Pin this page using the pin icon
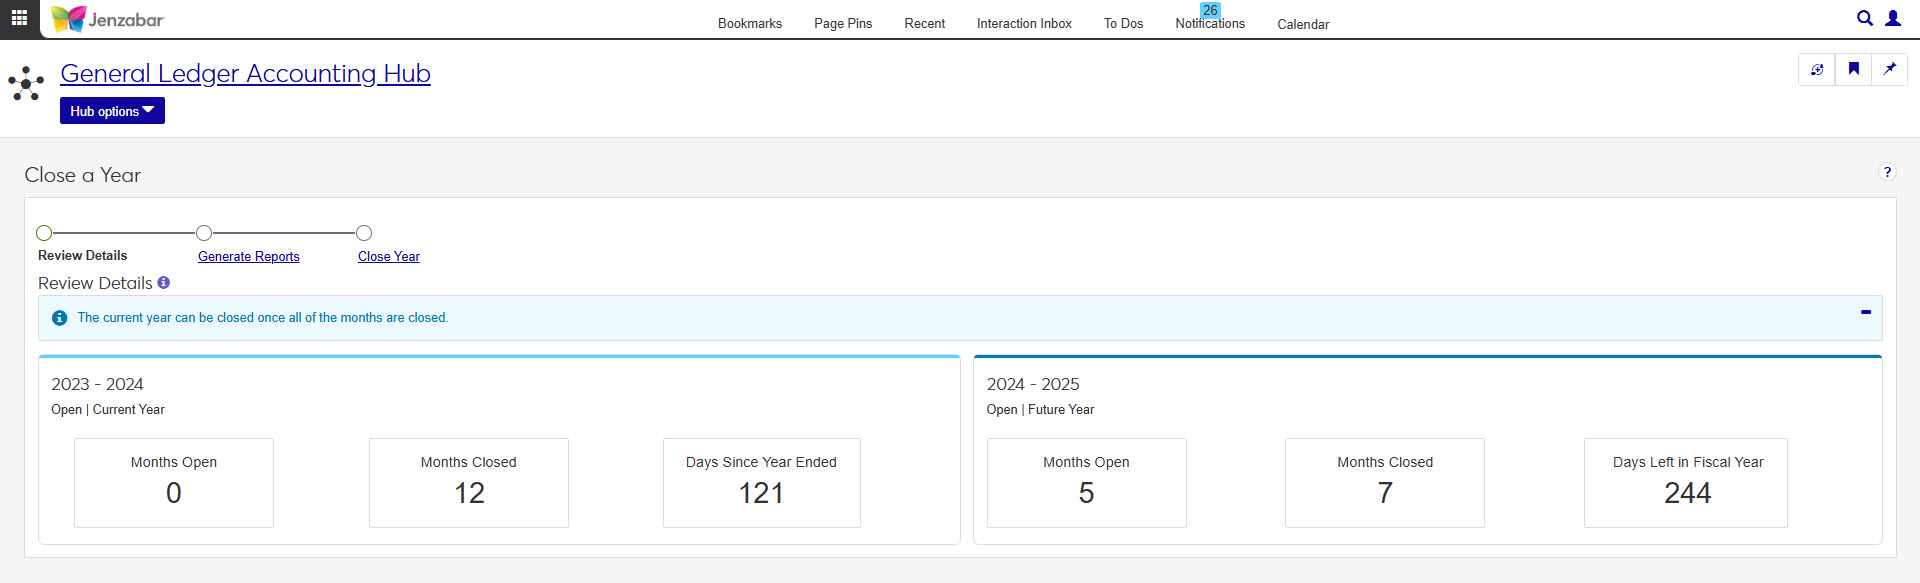 click(1889, 69)
